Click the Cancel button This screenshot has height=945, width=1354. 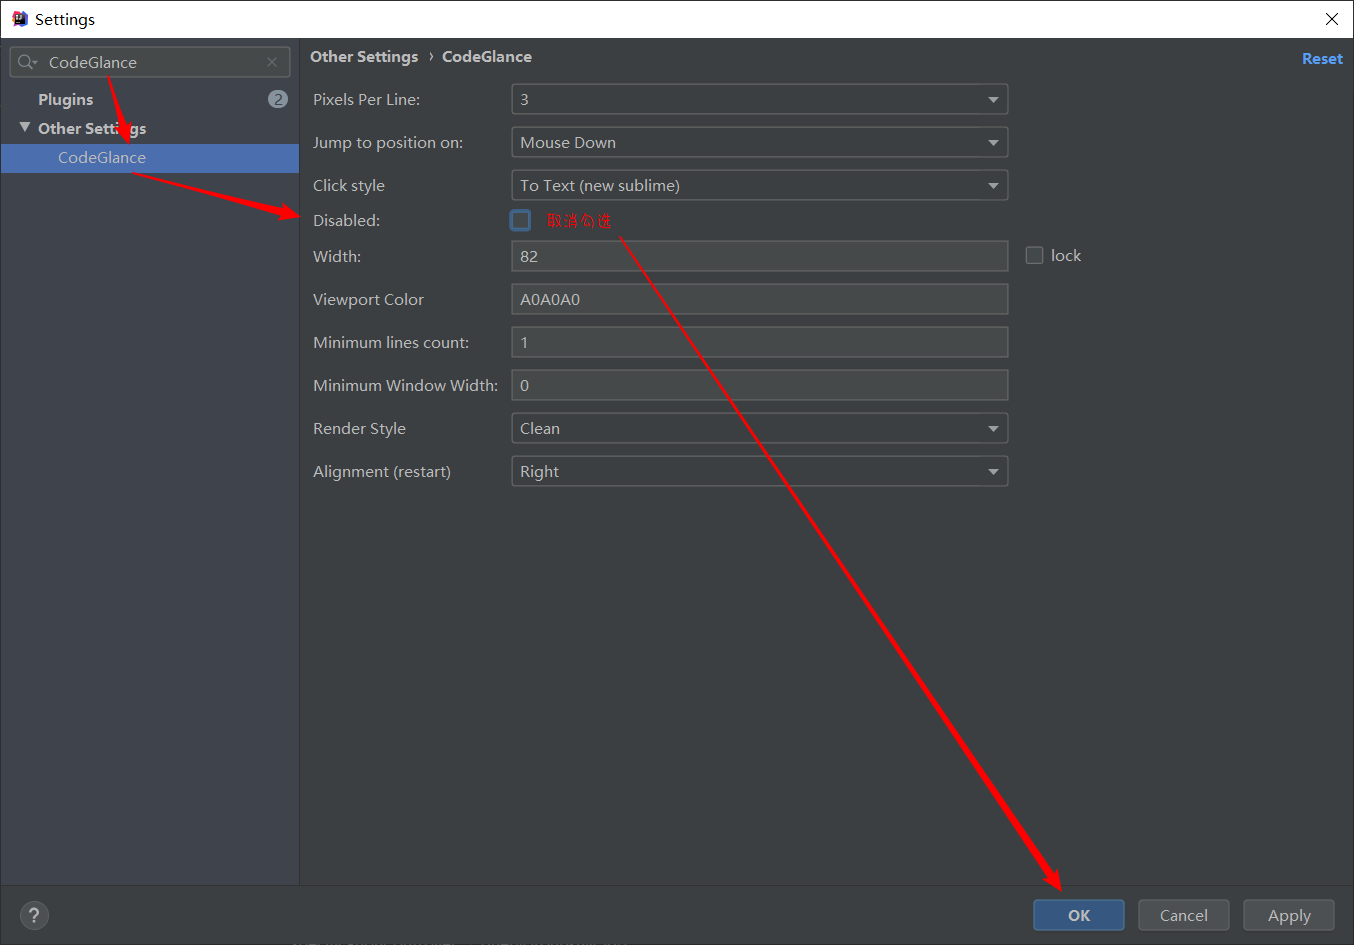(1184, 915)
